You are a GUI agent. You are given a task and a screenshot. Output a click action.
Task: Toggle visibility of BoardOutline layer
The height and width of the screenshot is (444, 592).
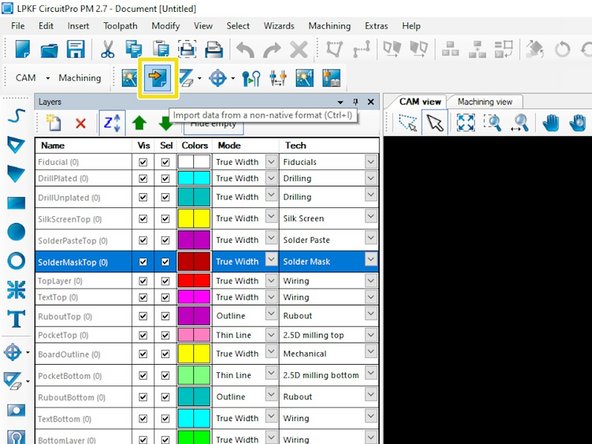143,354
